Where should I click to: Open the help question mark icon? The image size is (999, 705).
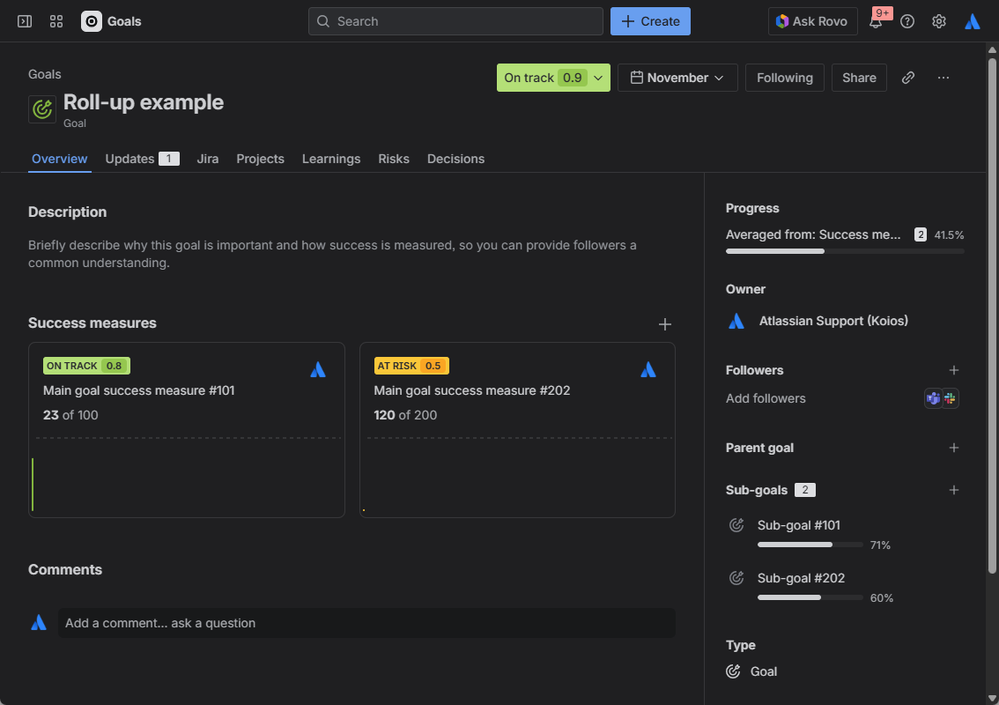click(x=907, y=22)
